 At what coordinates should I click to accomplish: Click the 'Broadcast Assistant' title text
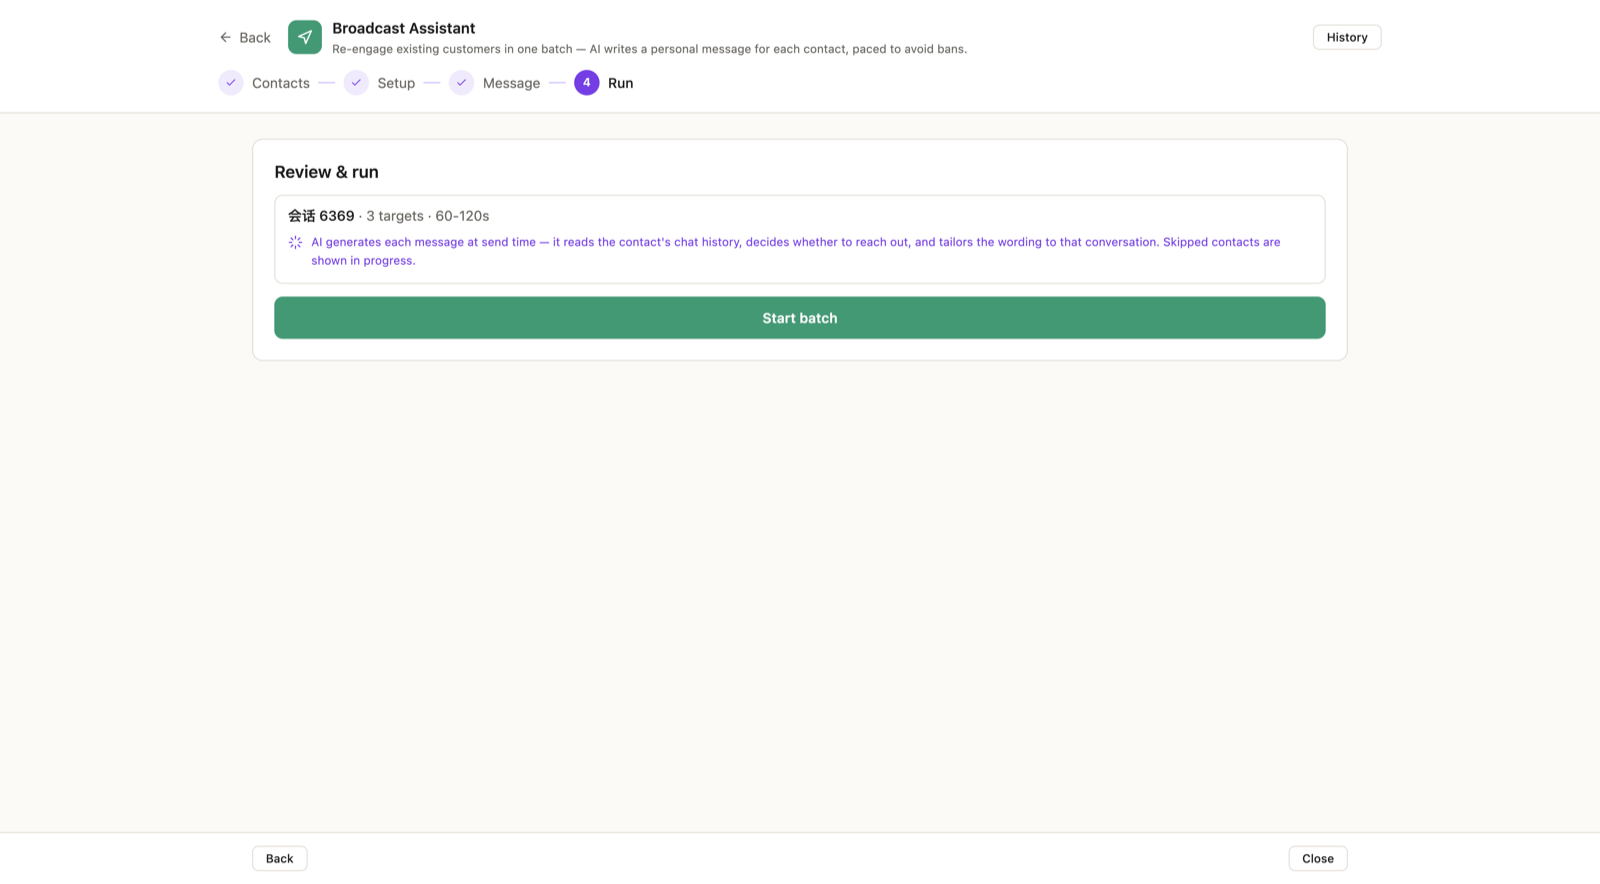pyautogui.click(x=403, y=28)
